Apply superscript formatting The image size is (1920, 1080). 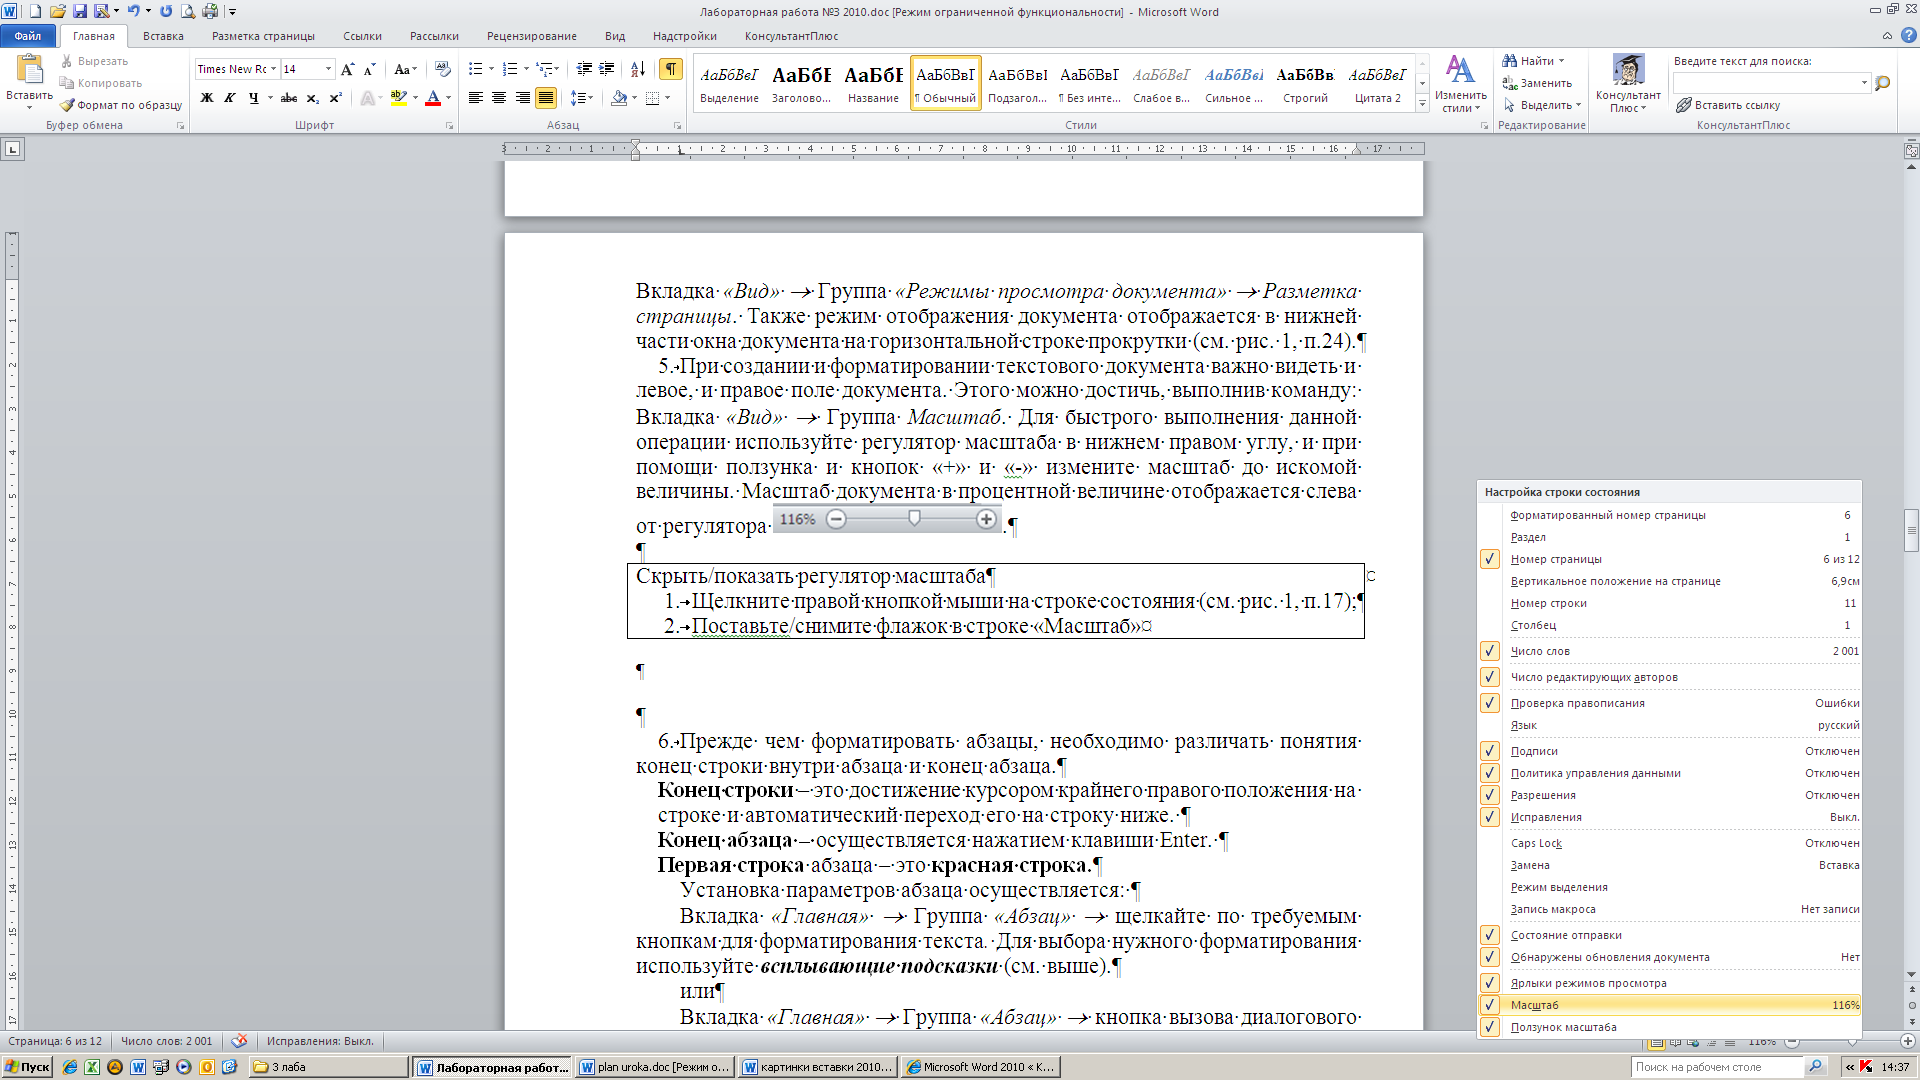tap(335, 98)
